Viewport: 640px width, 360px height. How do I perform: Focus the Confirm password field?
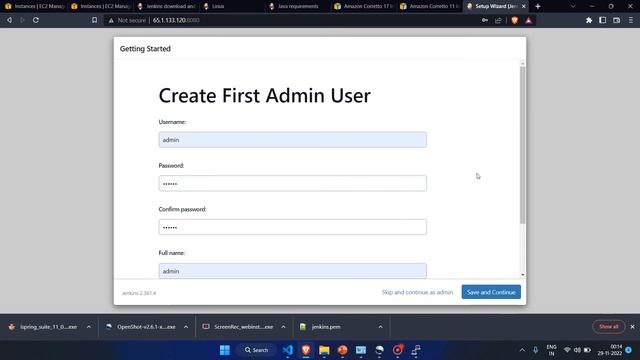point(293,227)
